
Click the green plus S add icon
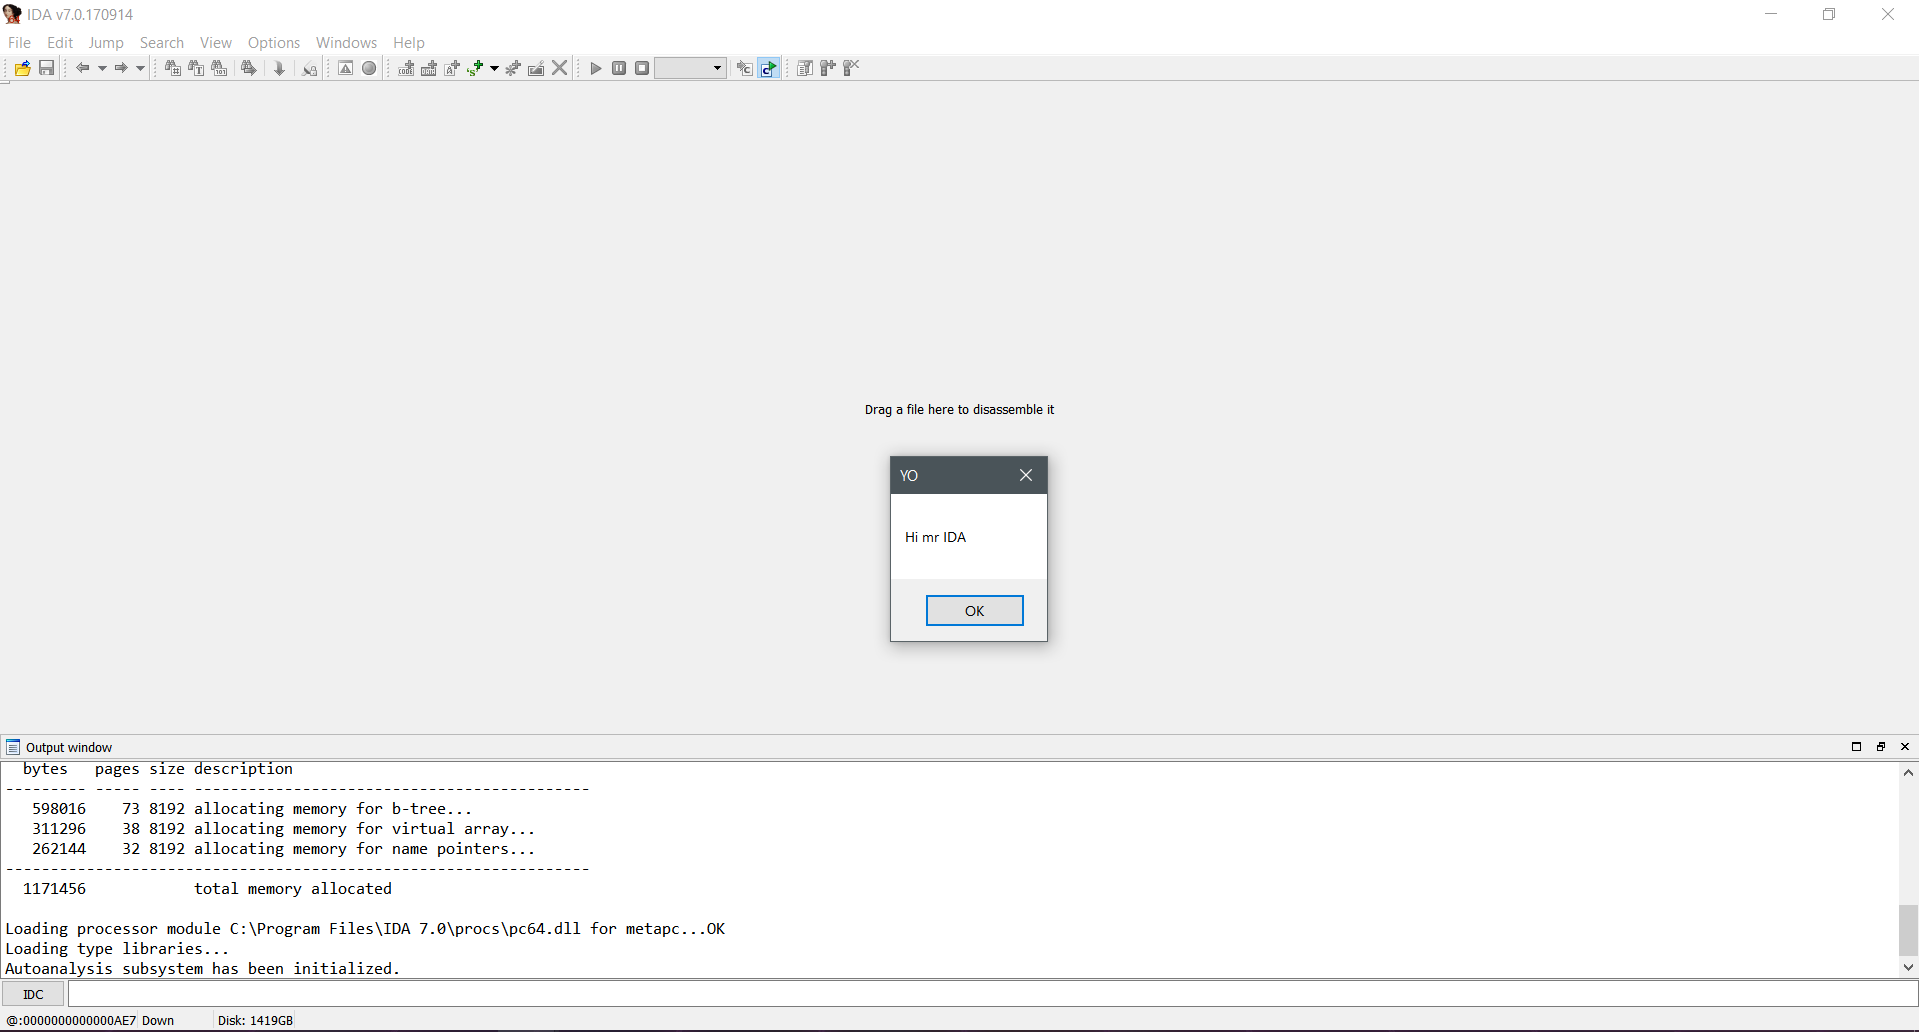pos(475,68)
